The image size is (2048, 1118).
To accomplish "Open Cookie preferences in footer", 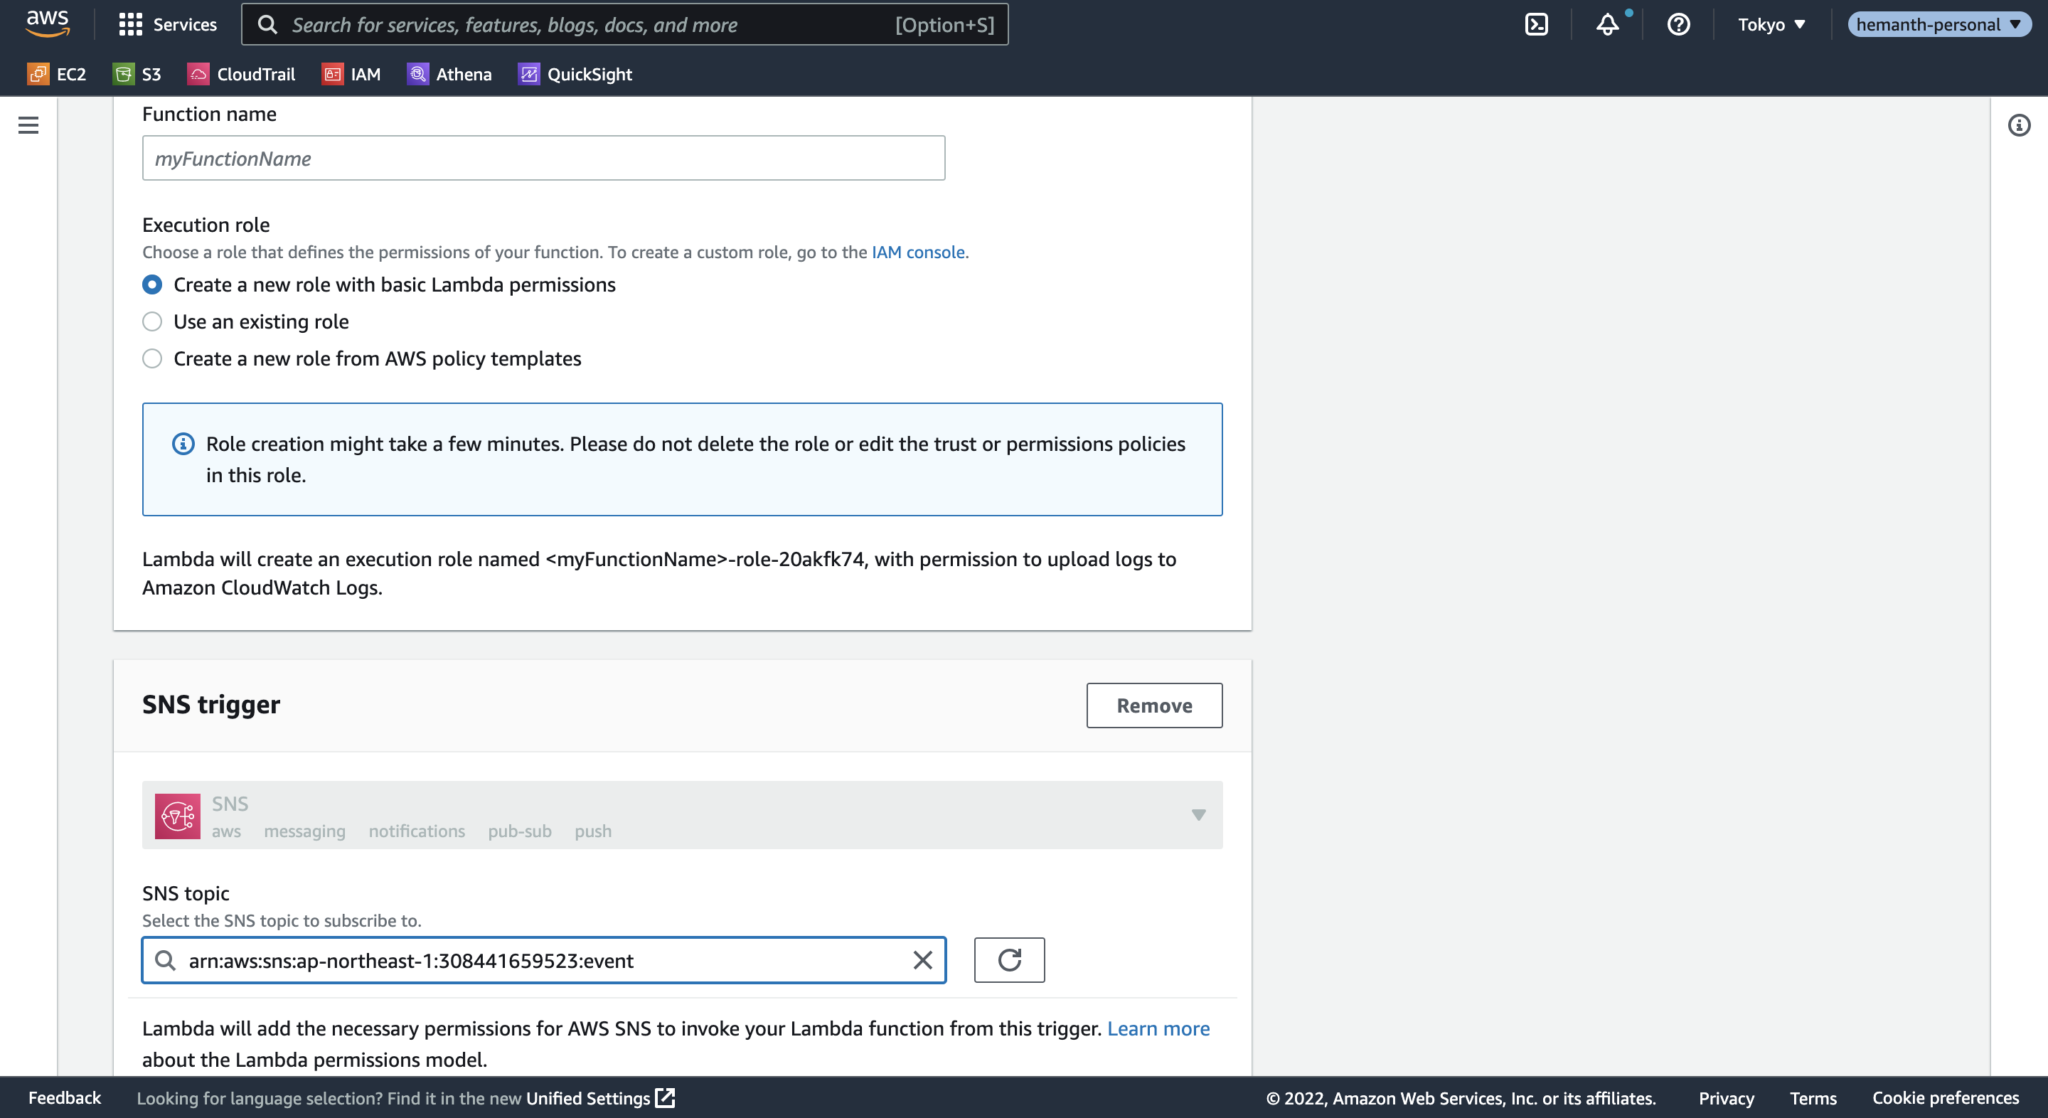I will coord(1945,1098).
